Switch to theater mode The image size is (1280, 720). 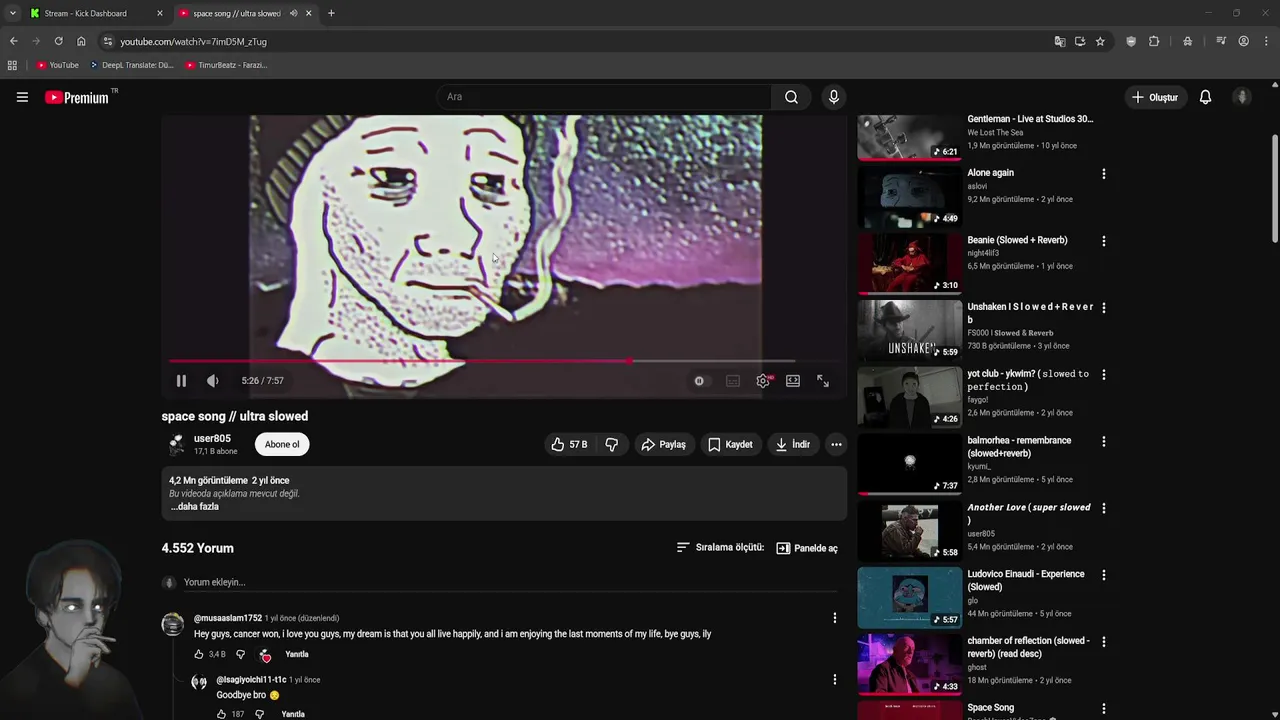pyautogui.click(x=793, y=381)
